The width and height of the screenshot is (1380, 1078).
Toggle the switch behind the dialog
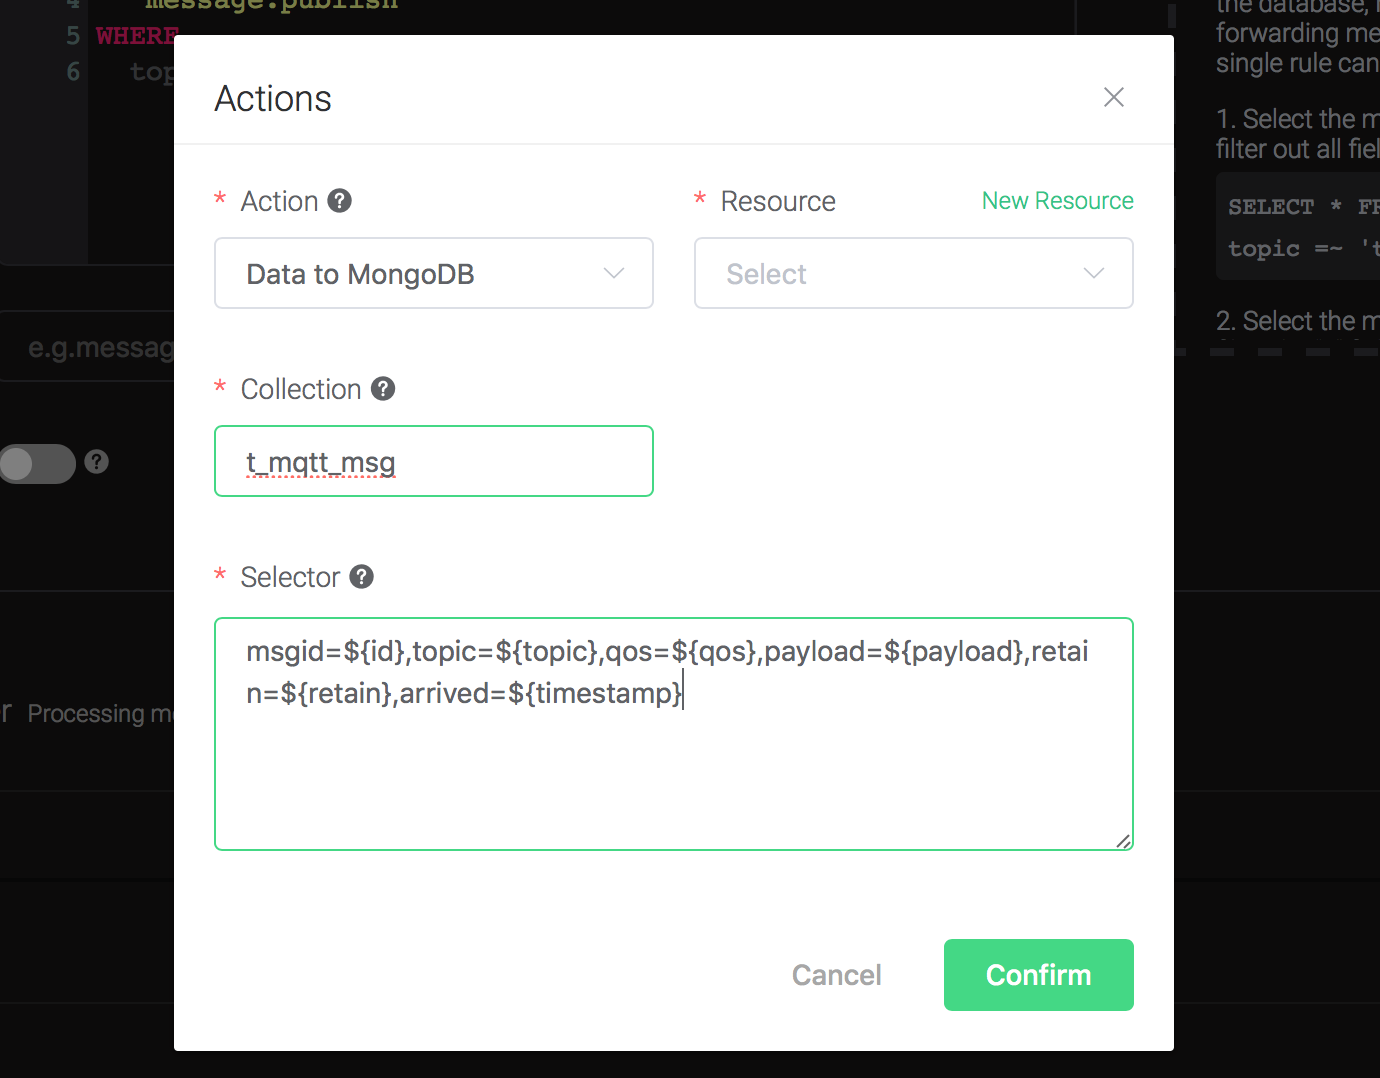click(x=38, y=464)
